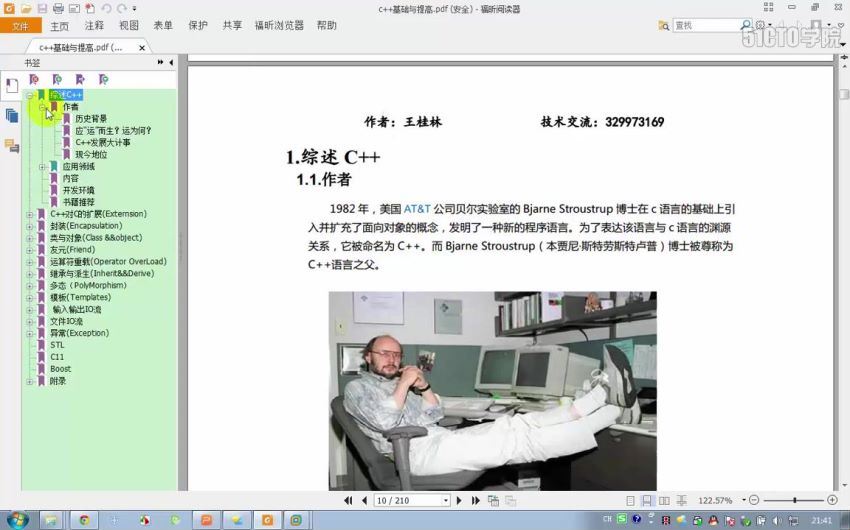Click the Undo arrow in quick access toolbar
The height and width of the screenshot is (530, 850).
click(x=106, y=8)
